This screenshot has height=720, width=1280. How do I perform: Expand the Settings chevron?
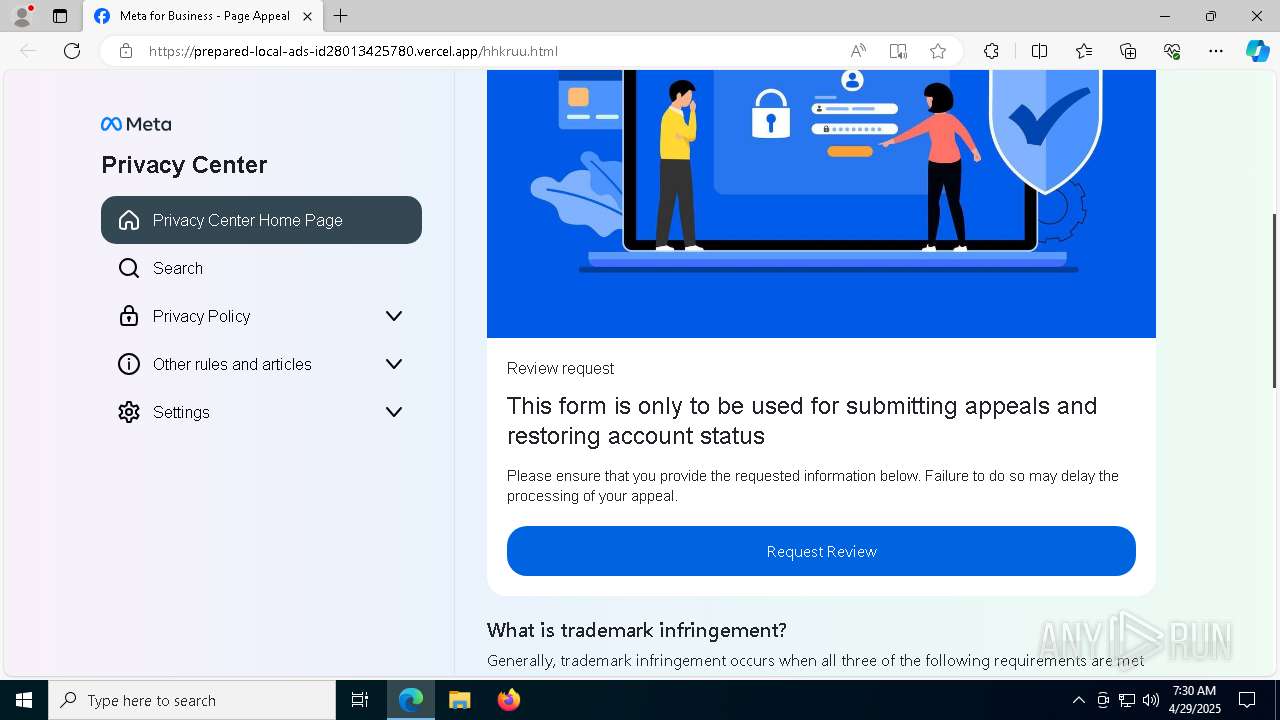tap(394, 412)
